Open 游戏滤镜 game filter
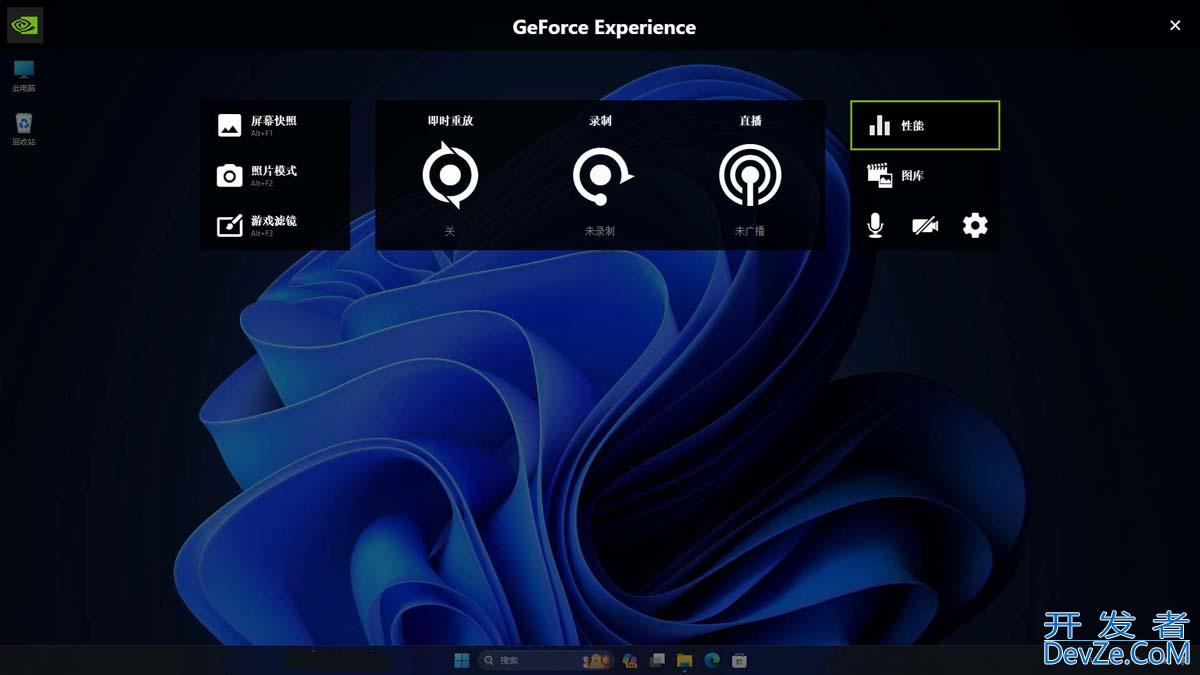Screen dimensions: 1200x675 click(274, 225)
